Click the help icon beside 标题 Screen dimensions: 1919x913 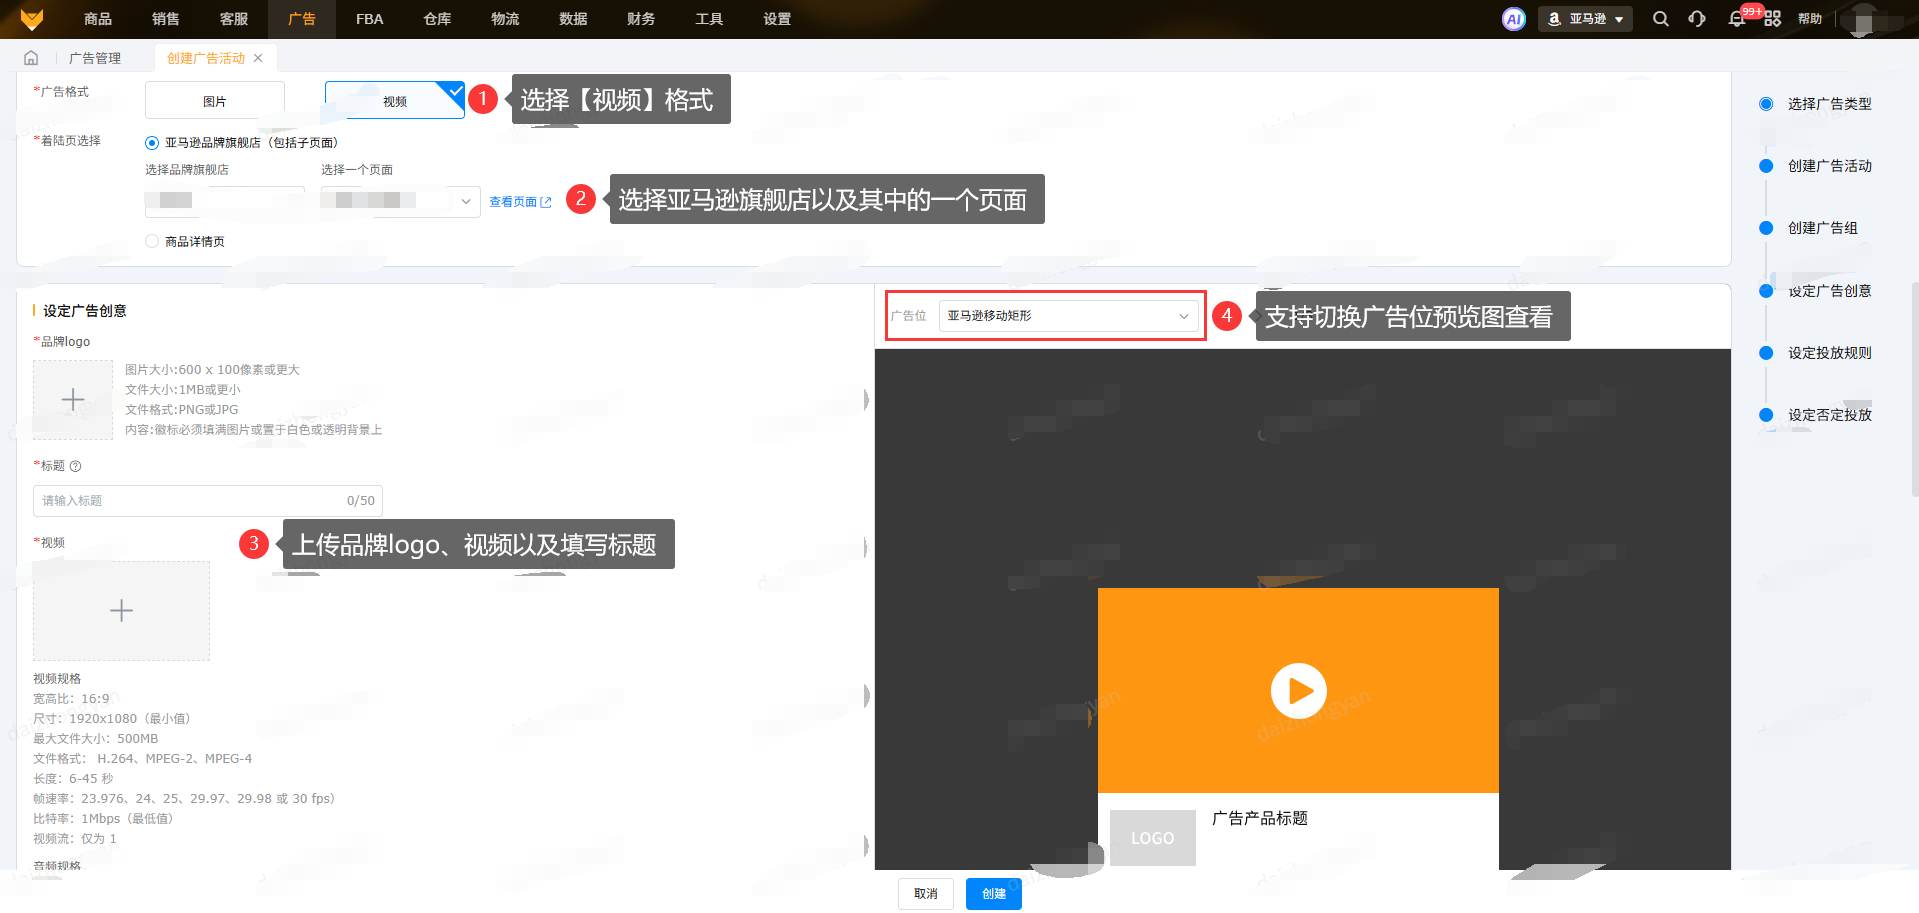tap(76, 466)
